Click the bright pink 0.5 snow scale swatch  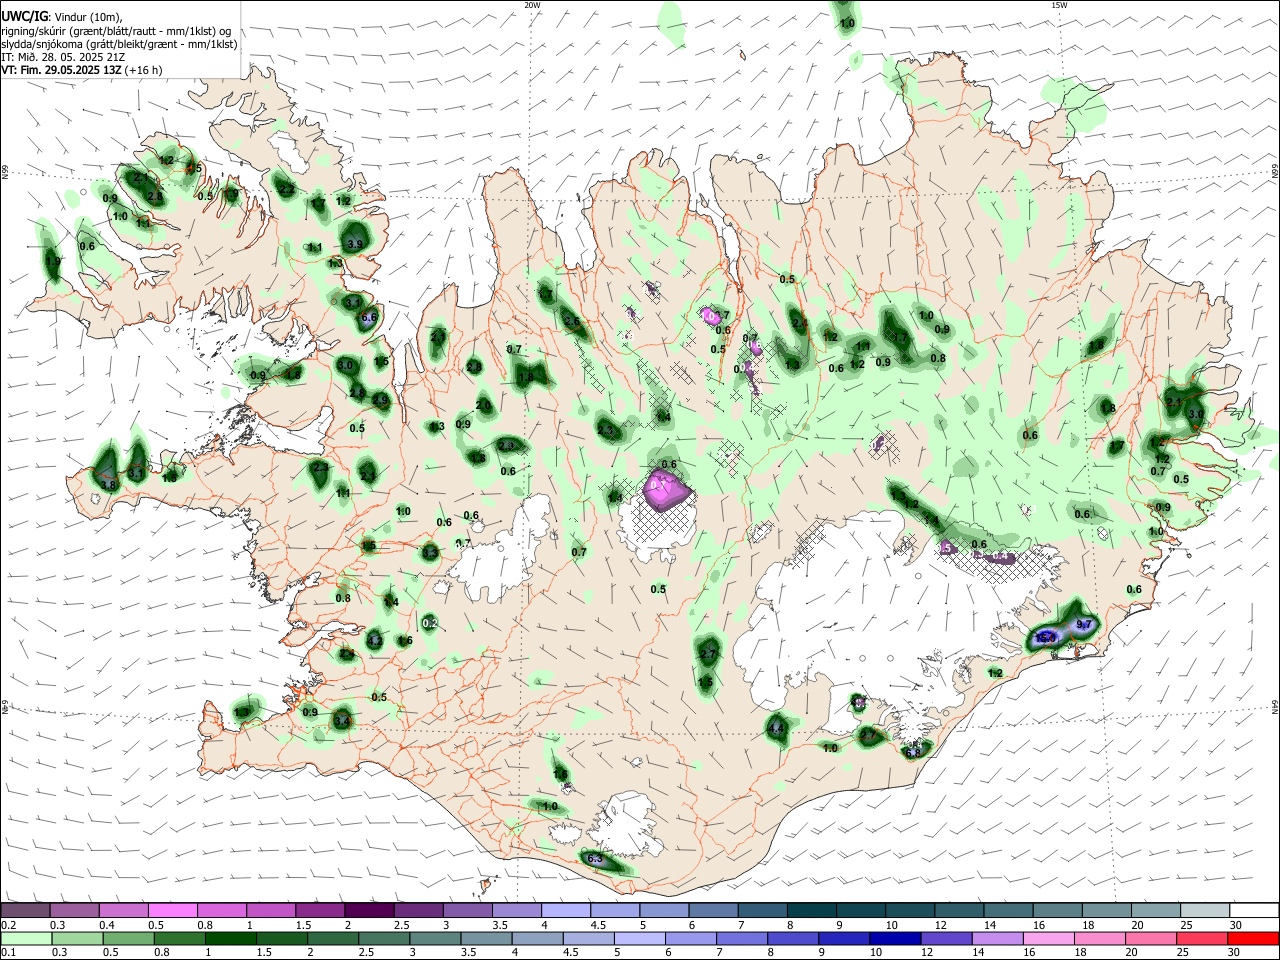172,910
